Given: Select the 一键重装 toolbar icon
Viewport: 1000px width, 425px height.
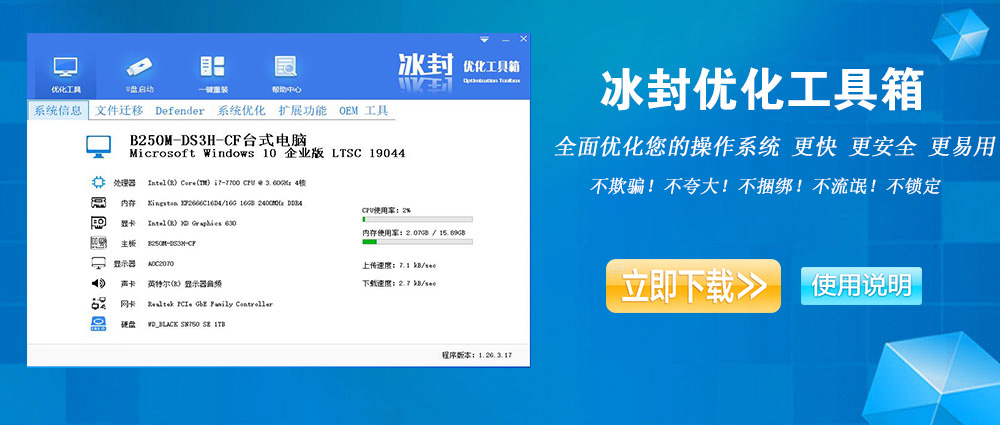Looking at the screenshot, I should click(x=211, y=67).
